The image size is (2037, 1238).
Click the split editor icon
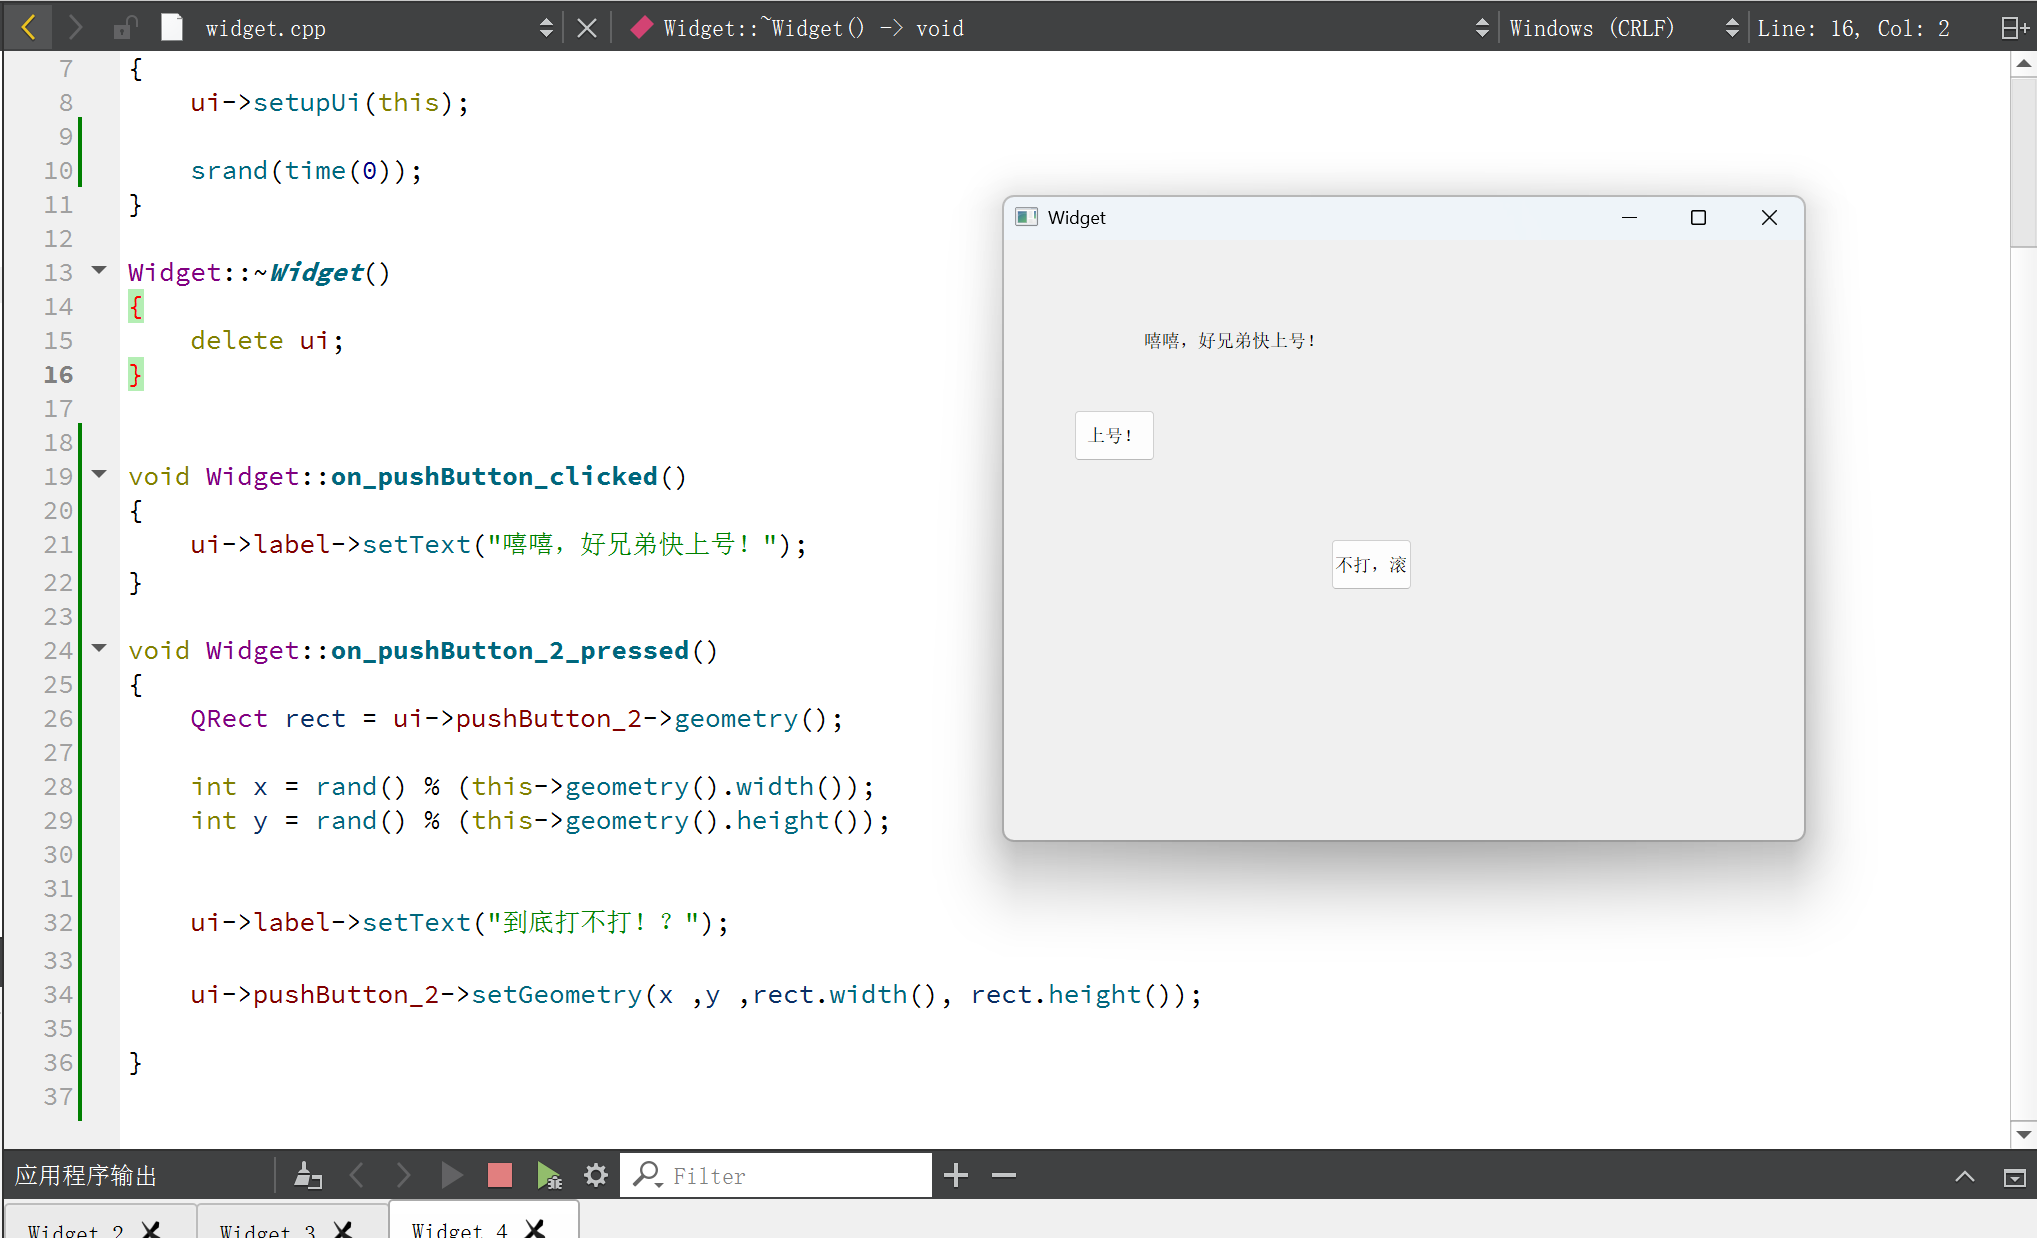click(x=2014, y=28)
